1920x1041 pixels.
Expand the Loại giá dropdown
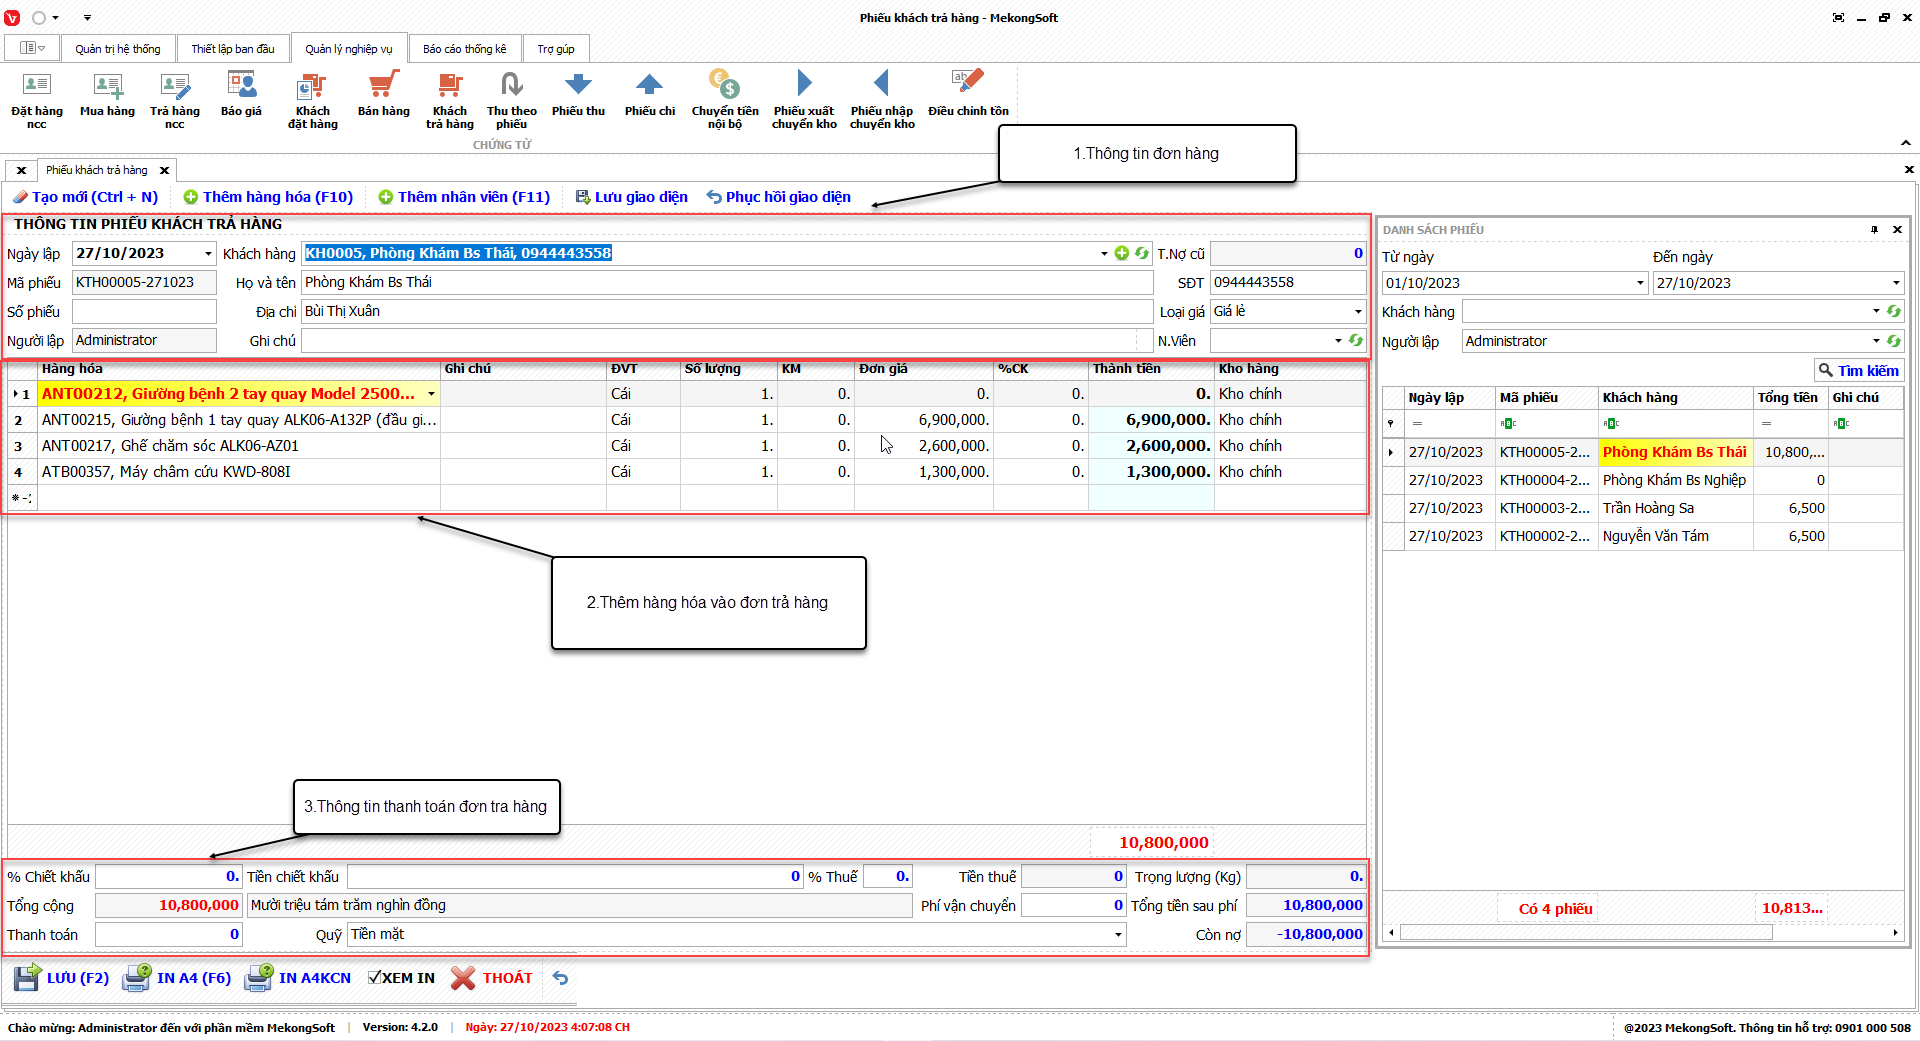click(x=1357, y=312)
